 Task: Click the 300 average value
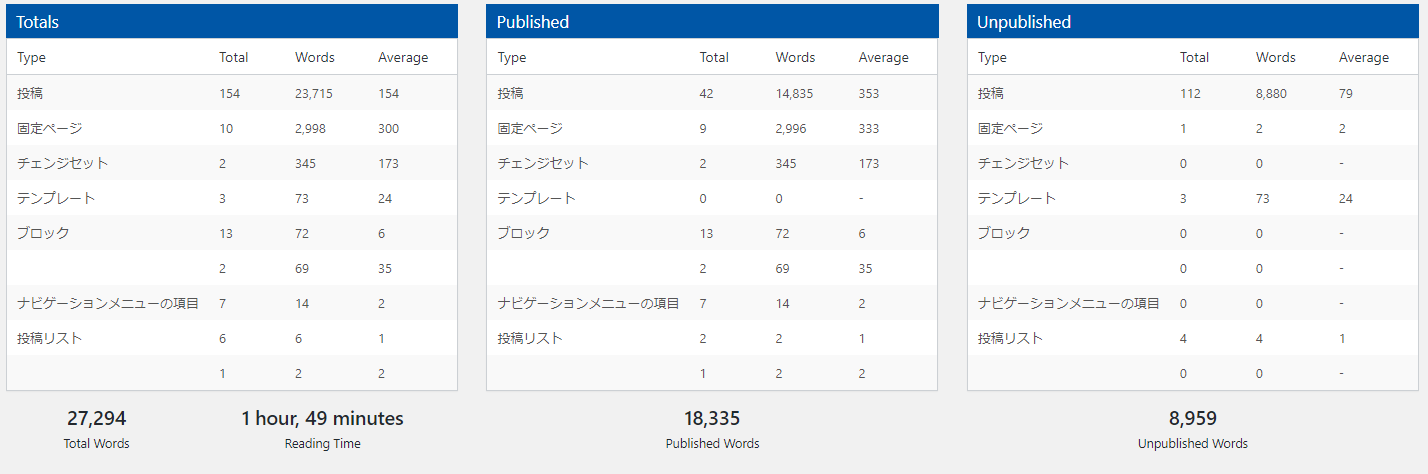coord(389,128)
